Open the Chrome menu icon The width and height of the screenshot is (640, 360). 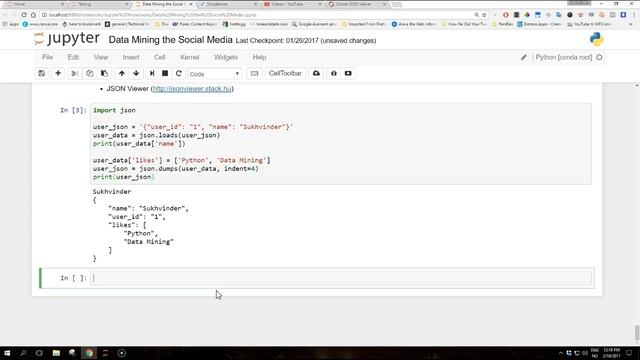point(633,15)
